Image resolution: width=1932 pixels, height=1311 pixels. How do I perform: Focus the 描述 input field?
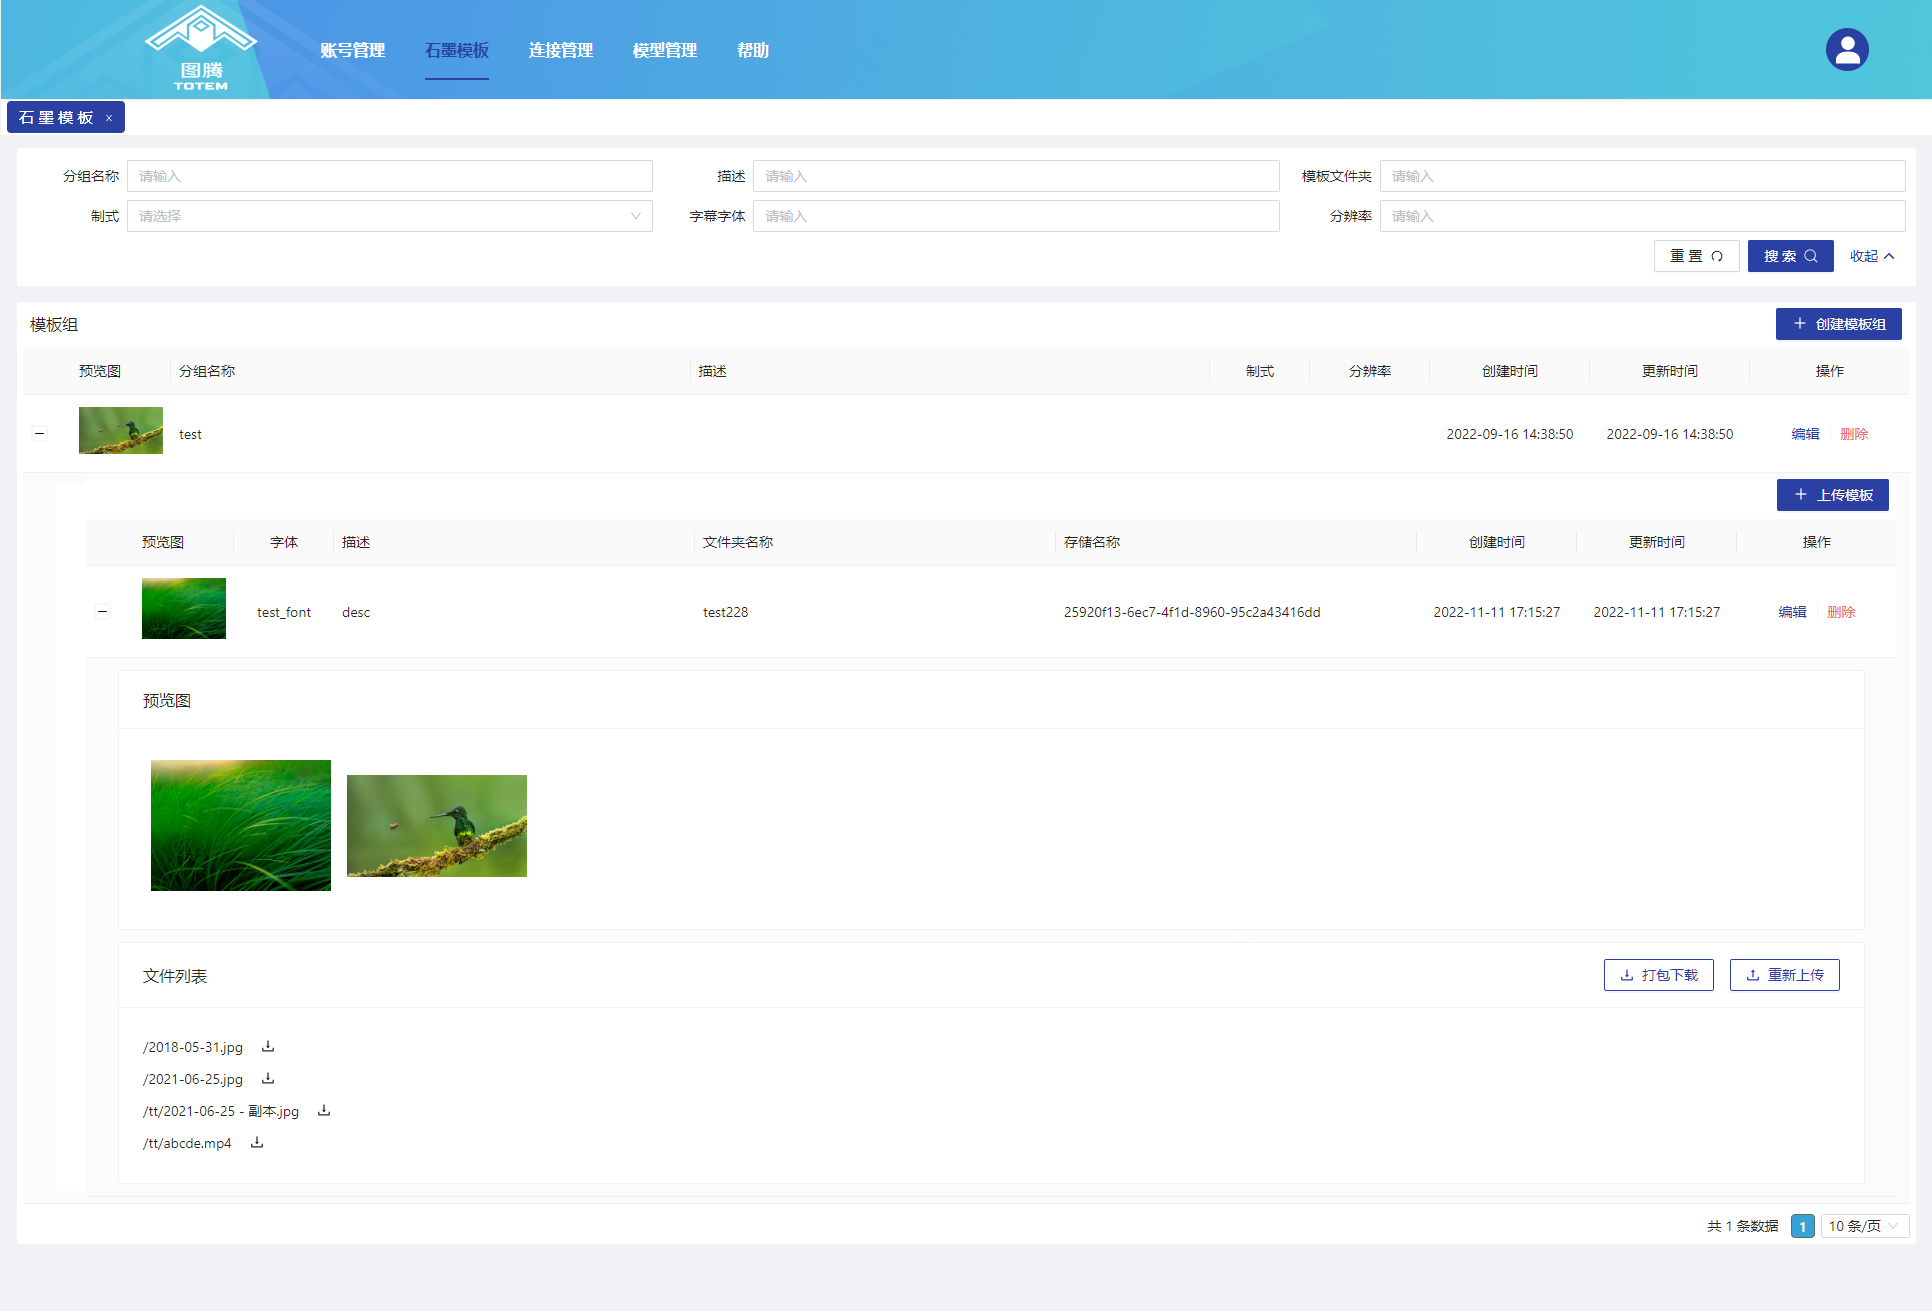(x=1016, y=176)
